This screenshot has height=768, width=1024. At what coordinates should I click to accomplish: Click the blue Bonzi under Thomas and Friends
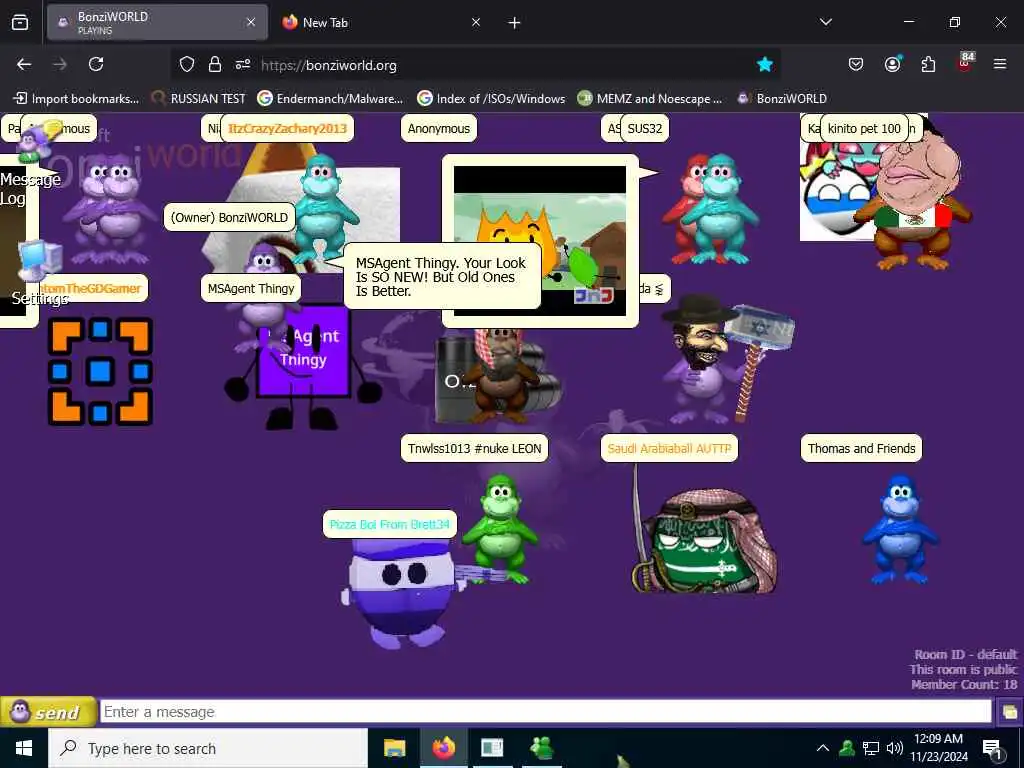tap(901, 529)
